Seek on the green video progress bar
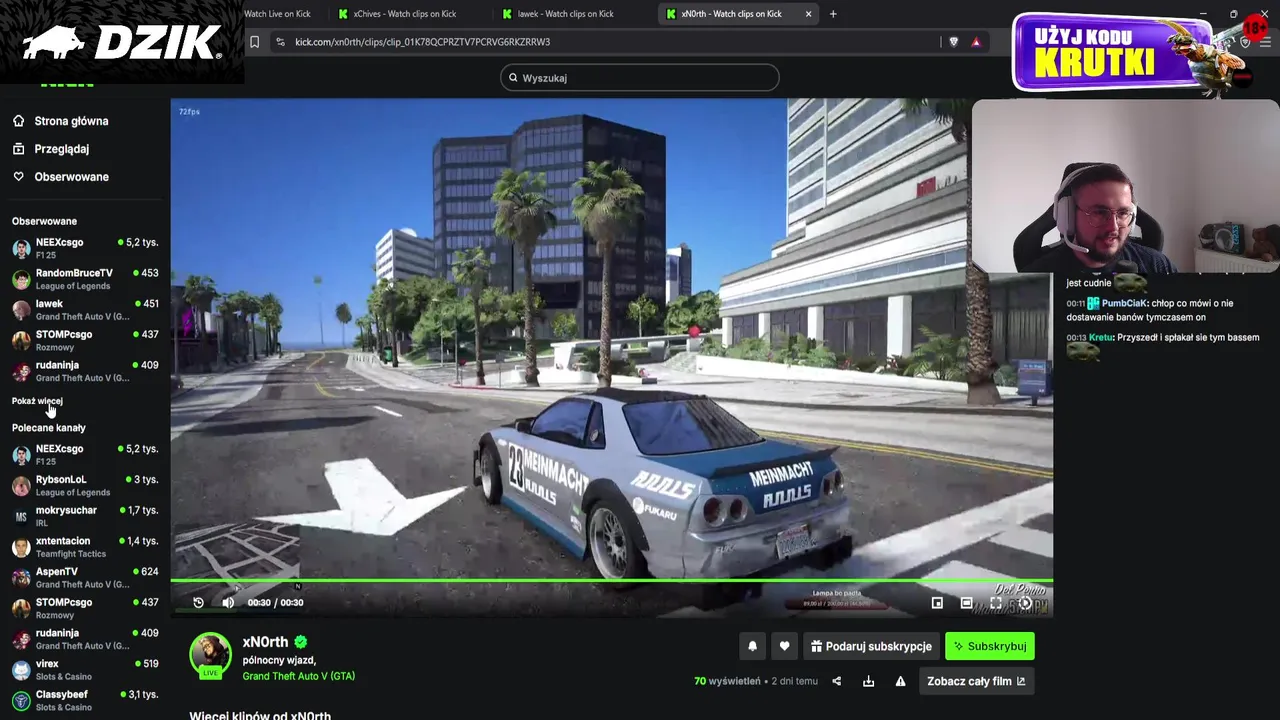Image resolution: width=1280 pixels, height=720 pixels. click(611, 581)
